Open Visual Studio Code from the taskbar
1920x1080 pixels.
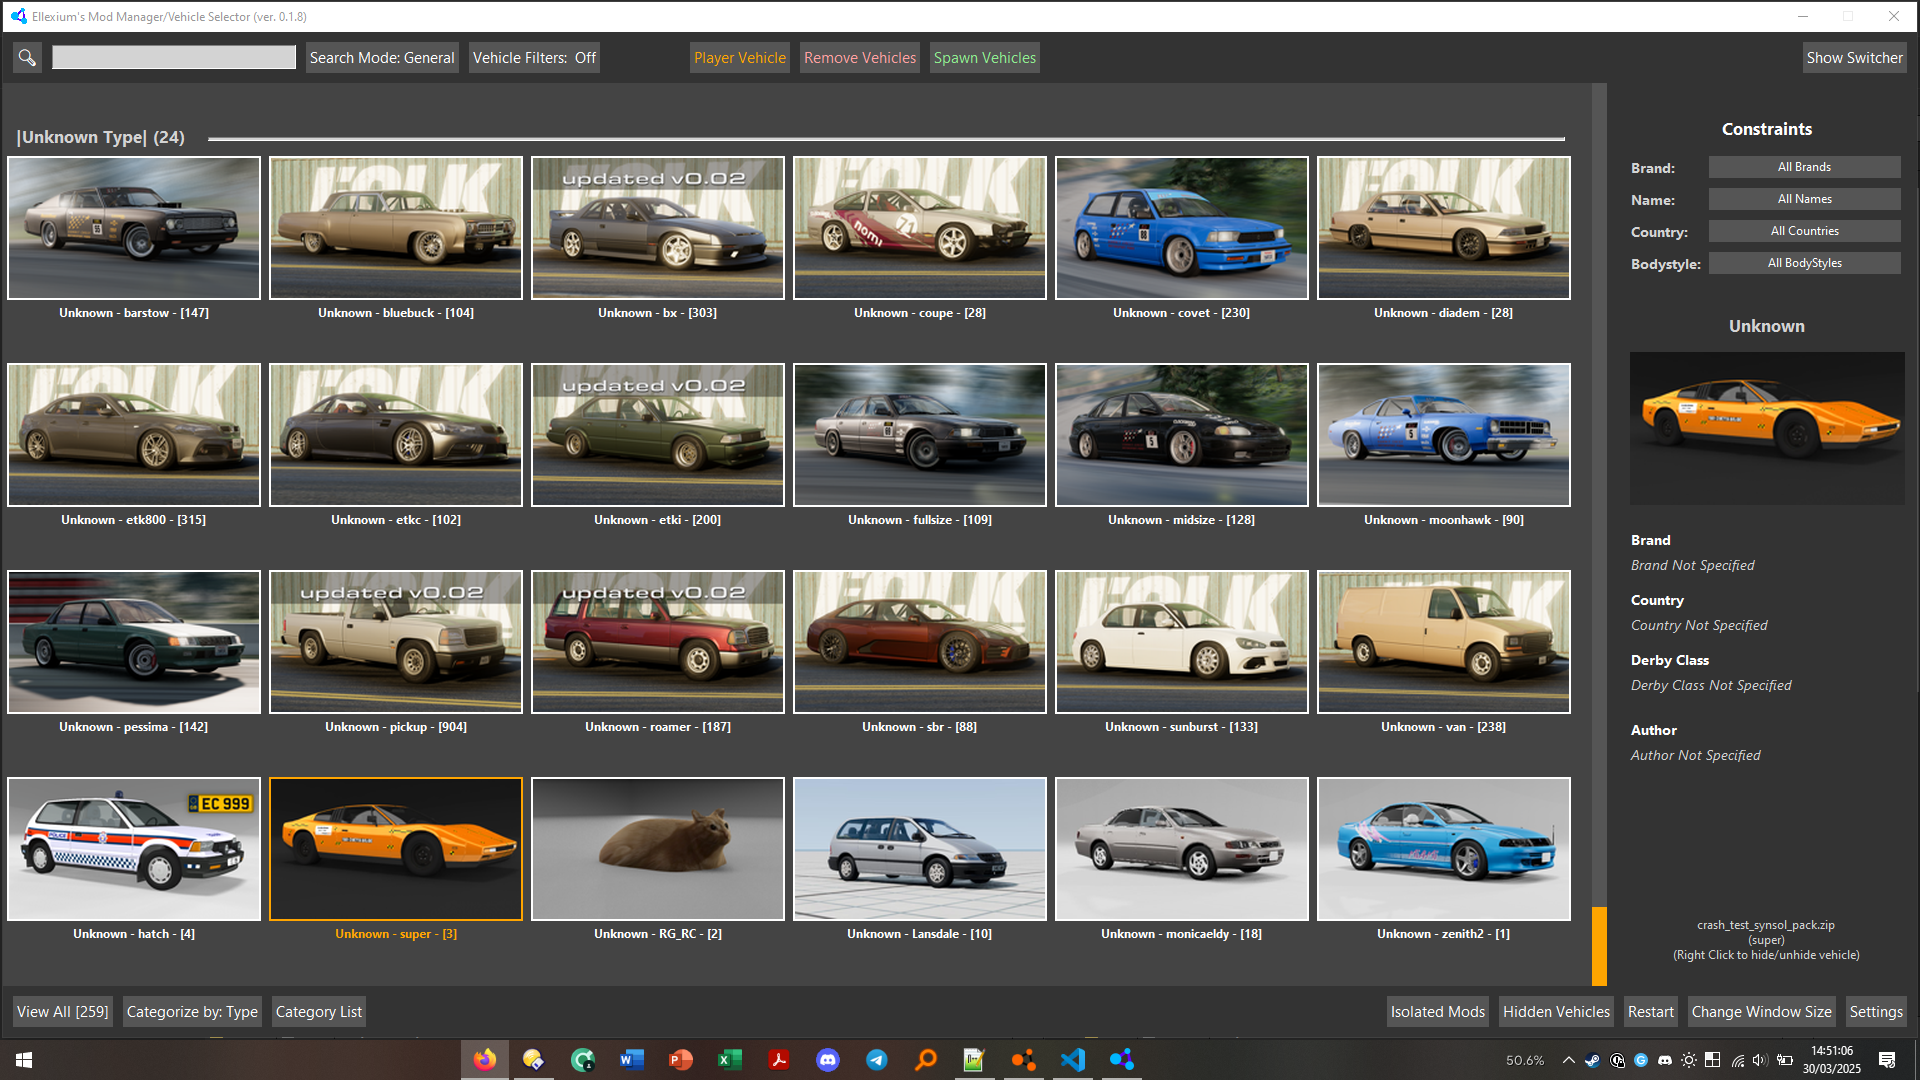1073,1059
